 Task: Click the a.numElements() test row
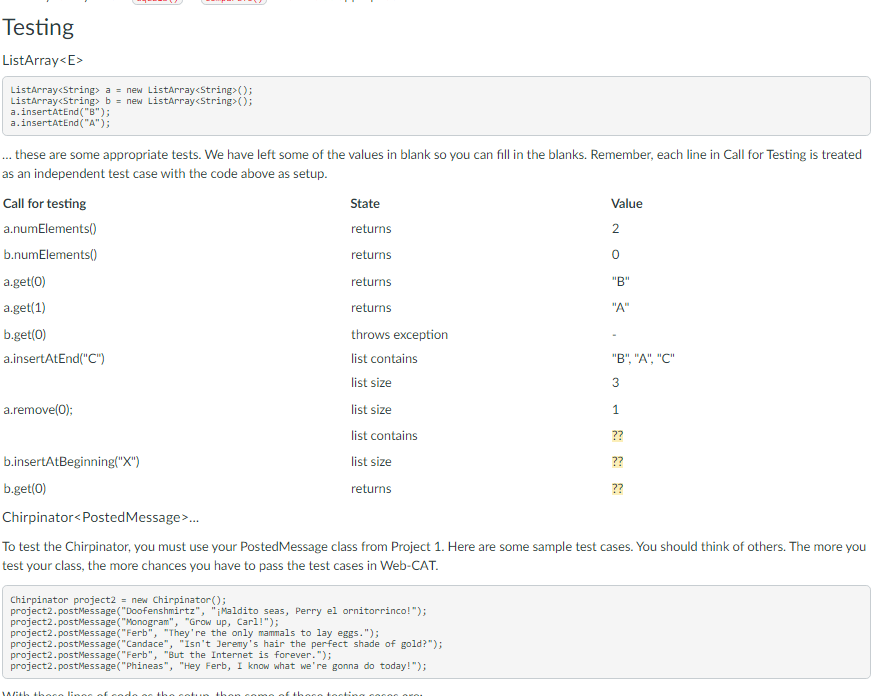49,228
